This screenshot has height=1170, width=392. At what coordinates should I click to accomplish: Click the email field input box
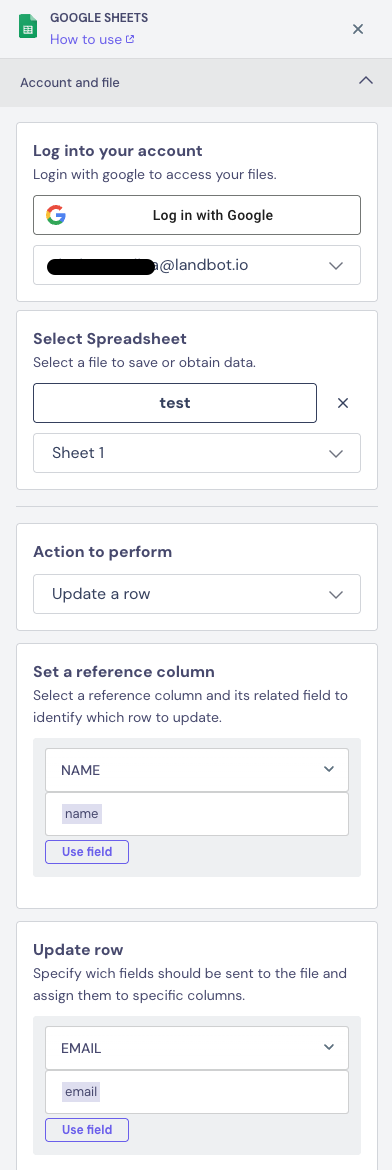pyautogui.click(x=197, y=1092)
